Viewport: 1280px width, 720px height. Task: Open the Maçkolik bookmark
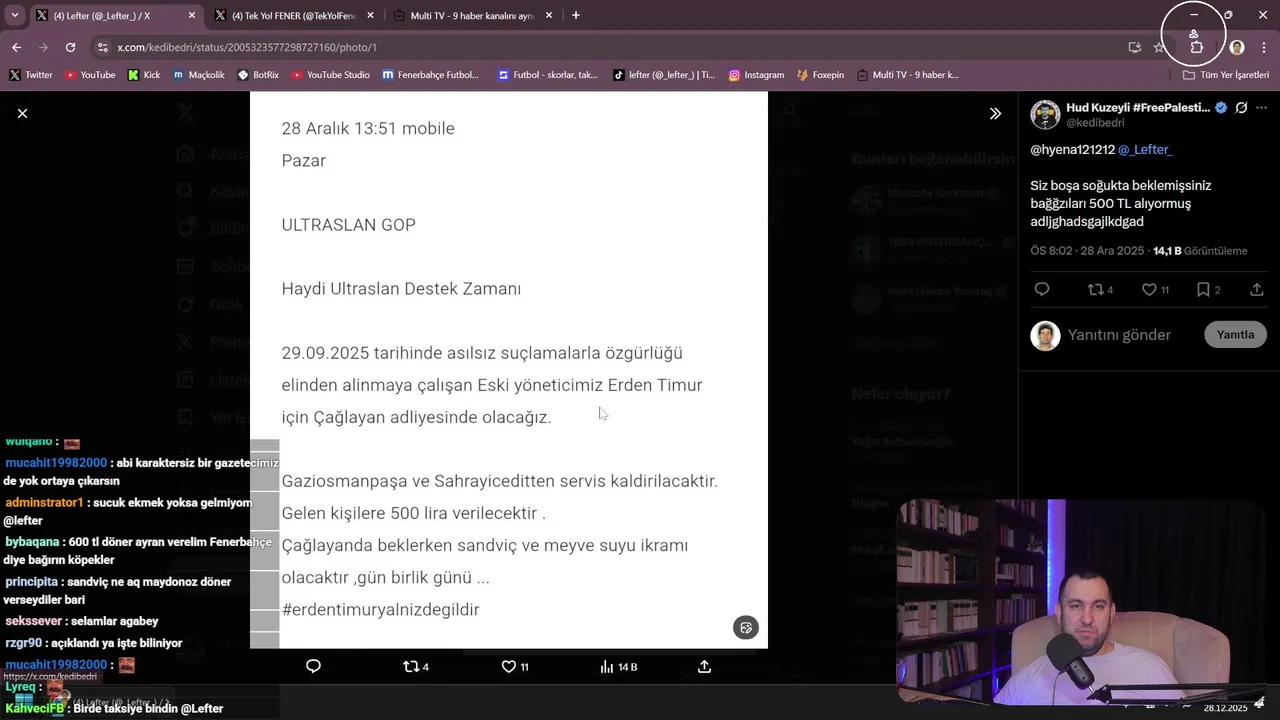[x=199, y=75]
